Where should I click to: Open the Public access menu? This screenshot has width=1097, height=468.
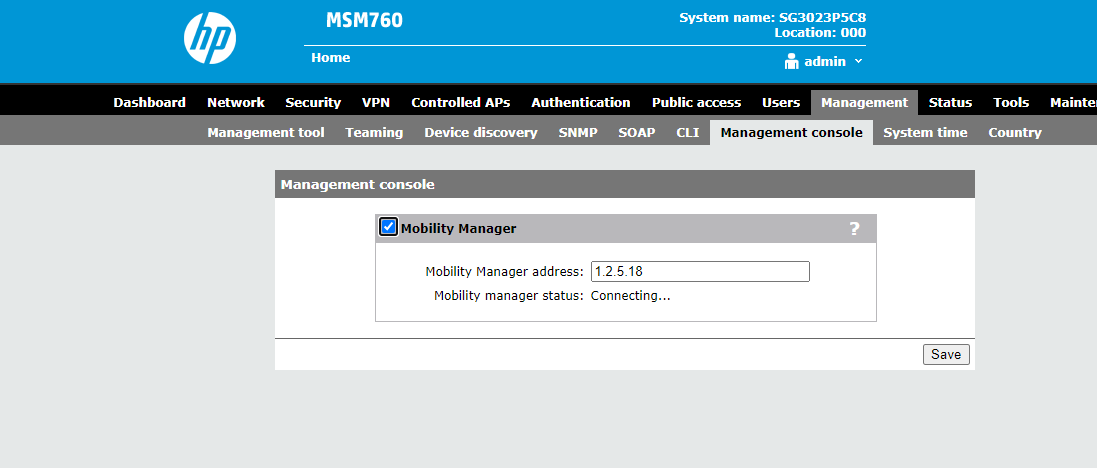tap(696, 102)
